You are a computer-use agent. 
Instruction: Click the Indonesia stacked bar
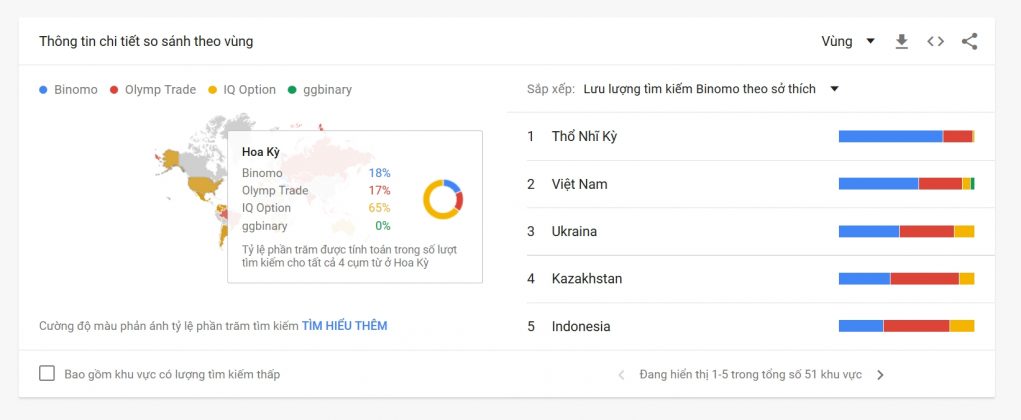pyautogui.click(x=906, y=326)
